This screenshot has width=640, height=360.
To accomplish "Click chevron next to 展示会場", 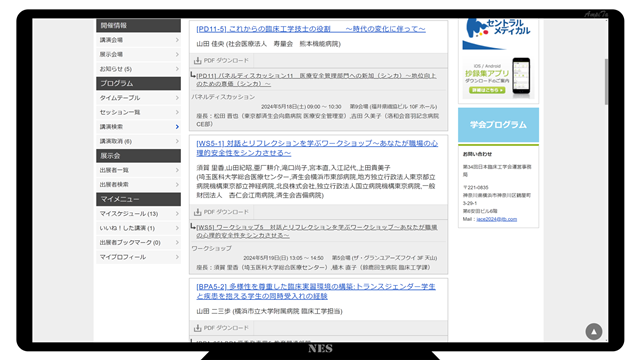I will tap(177, 54).
